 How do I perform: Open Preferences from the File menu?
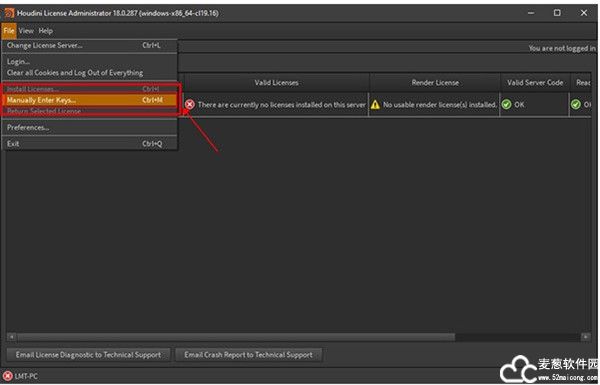tap(90, 127)
